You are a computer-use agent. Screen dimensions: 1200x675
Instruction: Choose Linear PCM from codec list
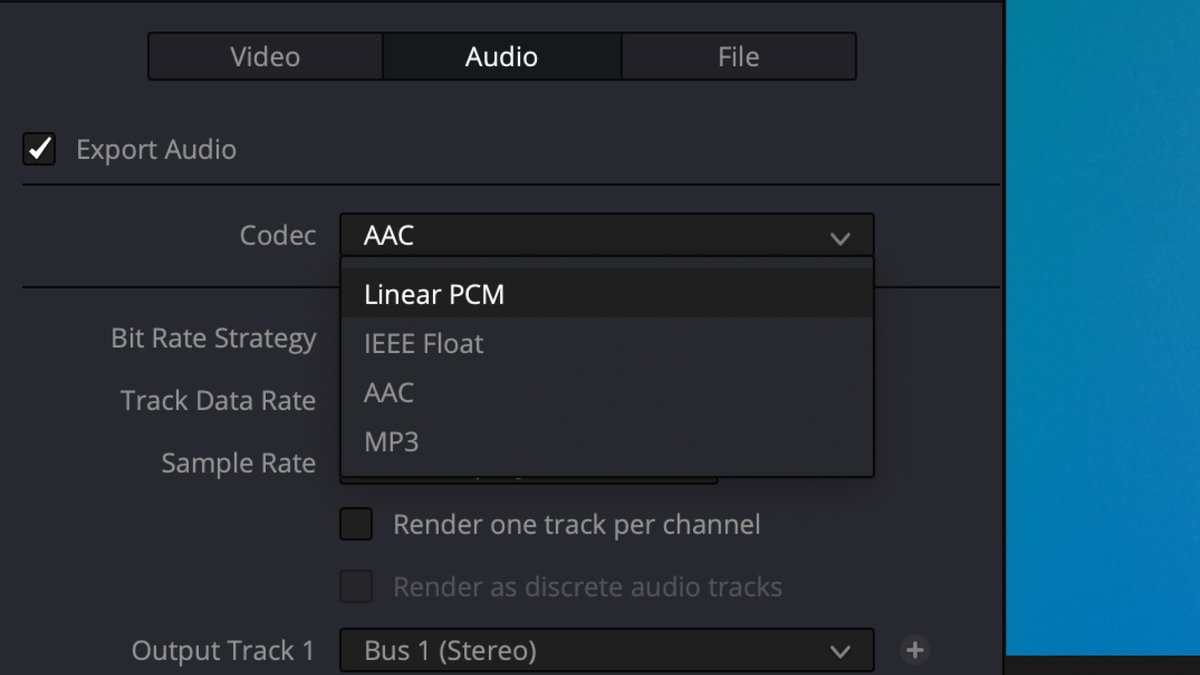coord(434,295)
